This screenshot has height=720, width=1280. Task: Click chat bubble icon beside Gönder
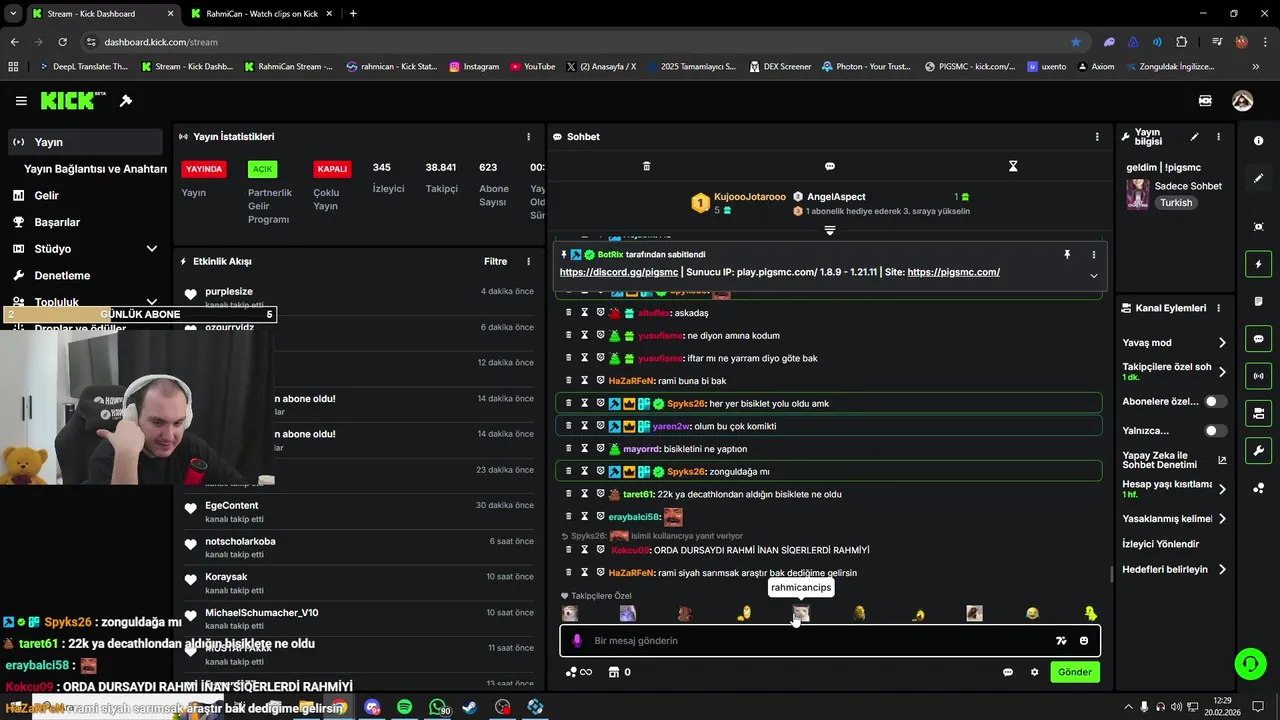tap(1008, 672)
